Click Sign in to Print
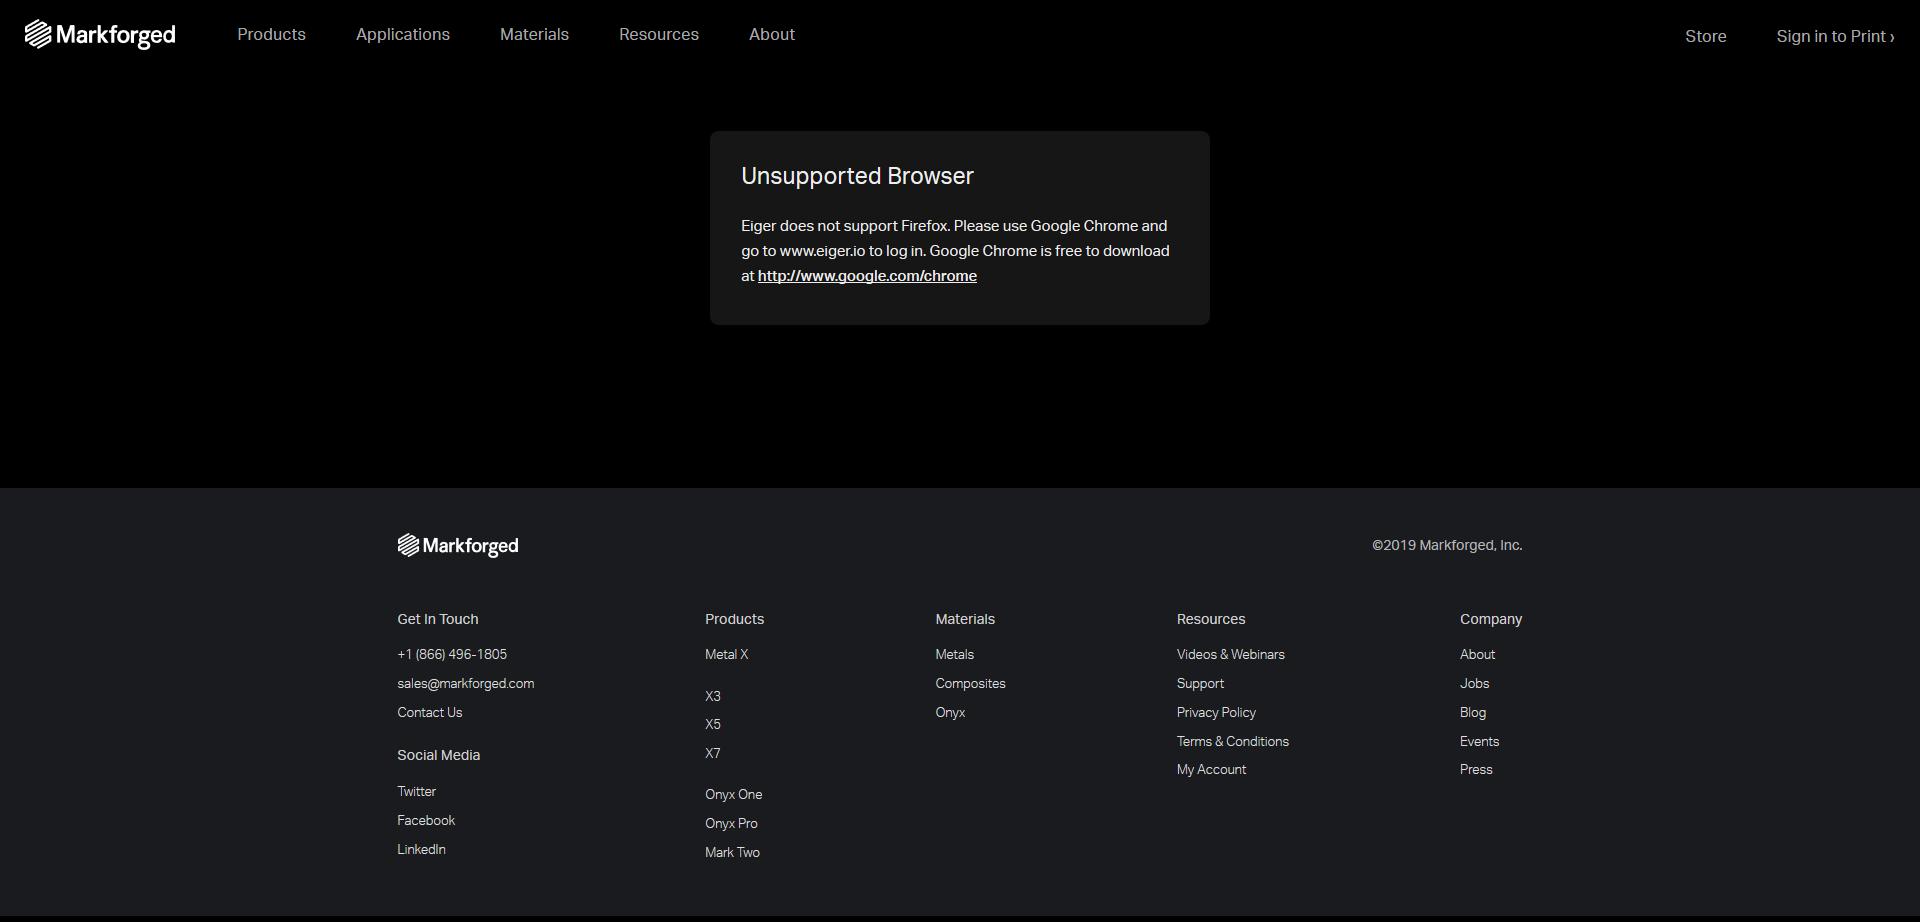Viewport: 1920px width, 922px height. [x=1834, y=36]
